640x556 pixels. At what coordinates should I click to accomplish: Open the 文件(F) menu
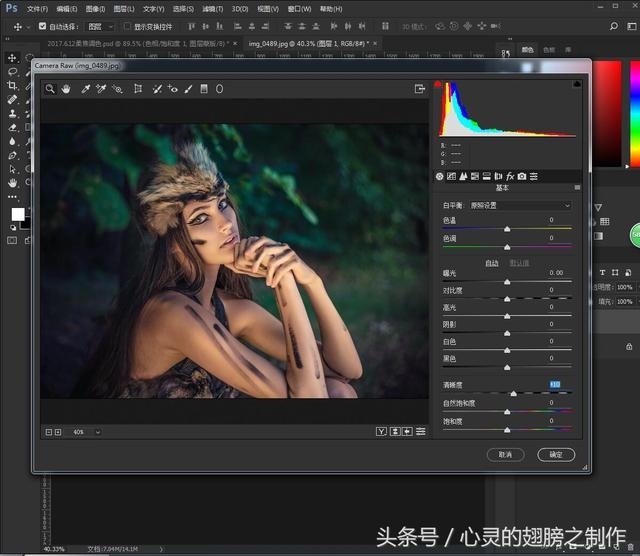37,9
